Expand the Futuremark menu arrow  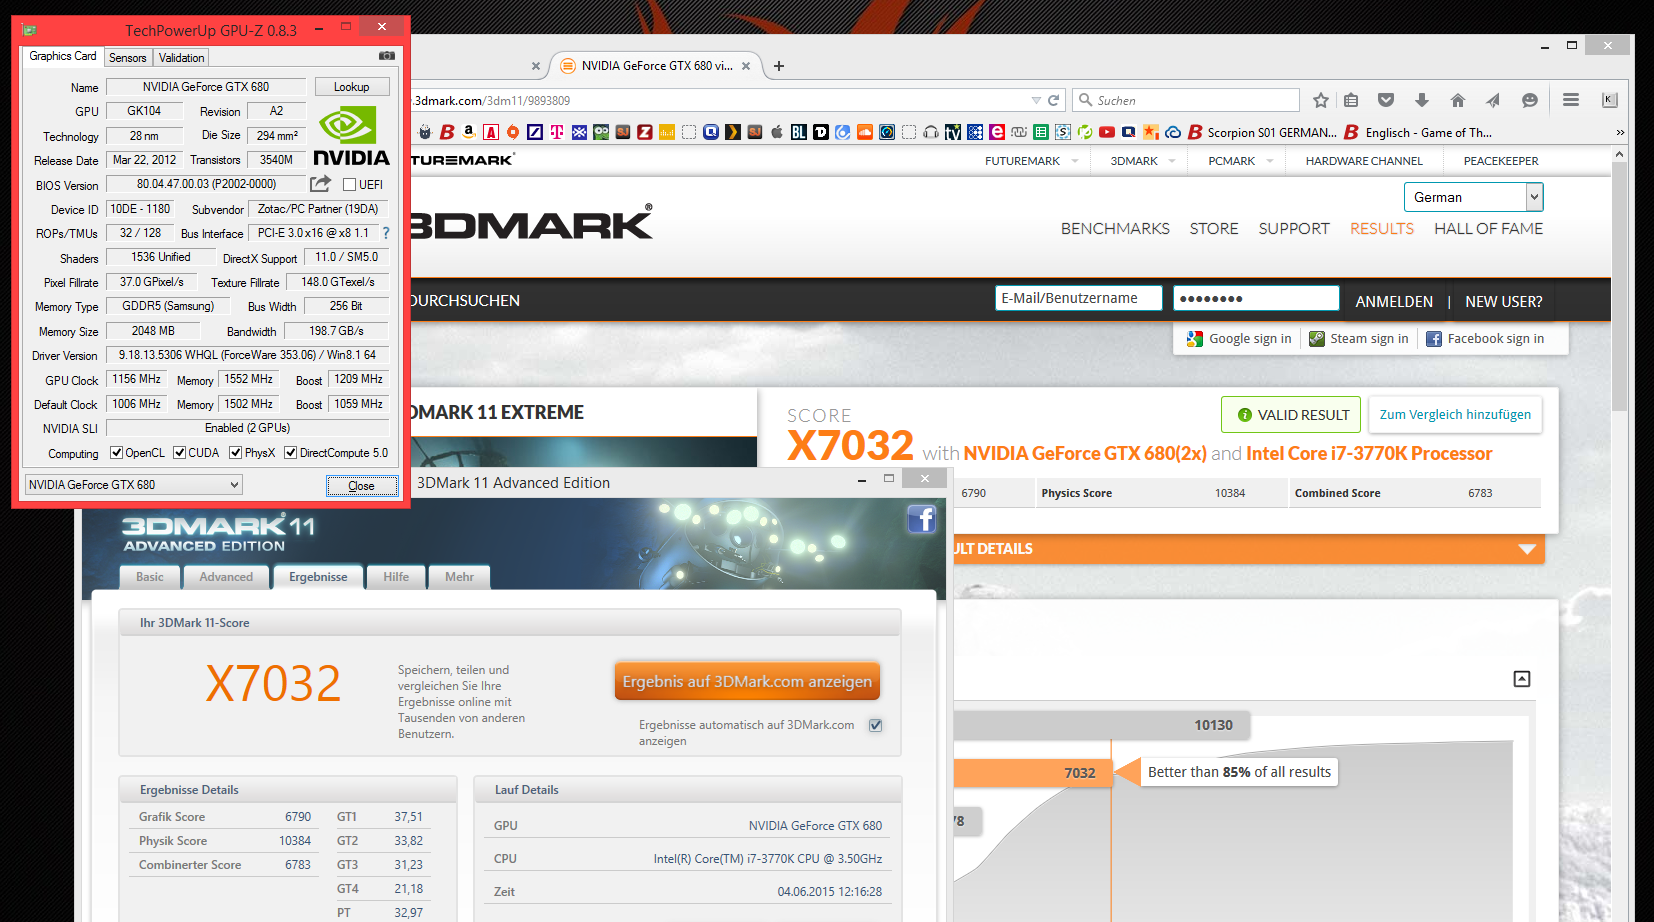1075,161
